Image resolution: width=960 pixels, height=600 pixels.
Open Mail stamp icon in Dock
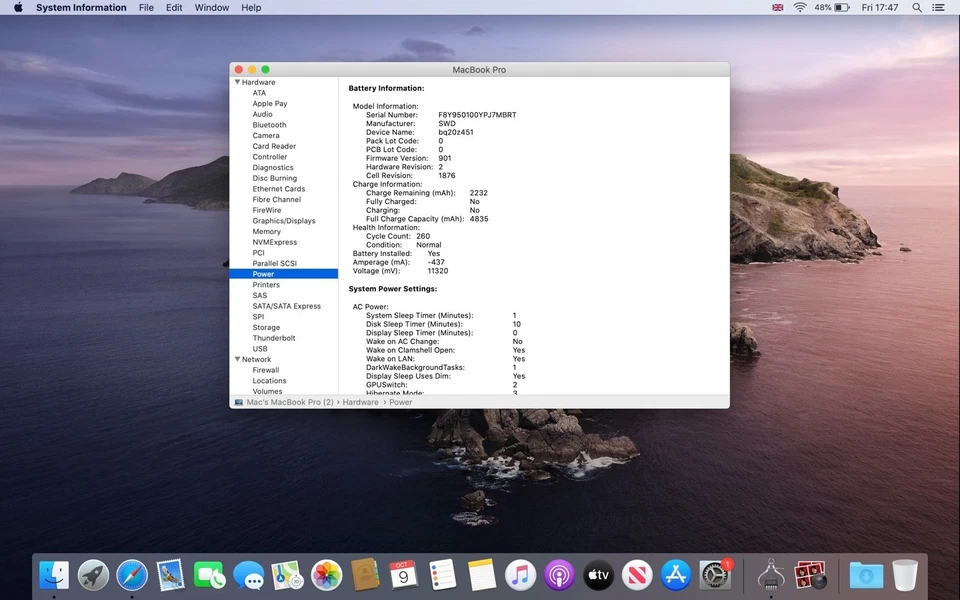click(x=170, y=576)
